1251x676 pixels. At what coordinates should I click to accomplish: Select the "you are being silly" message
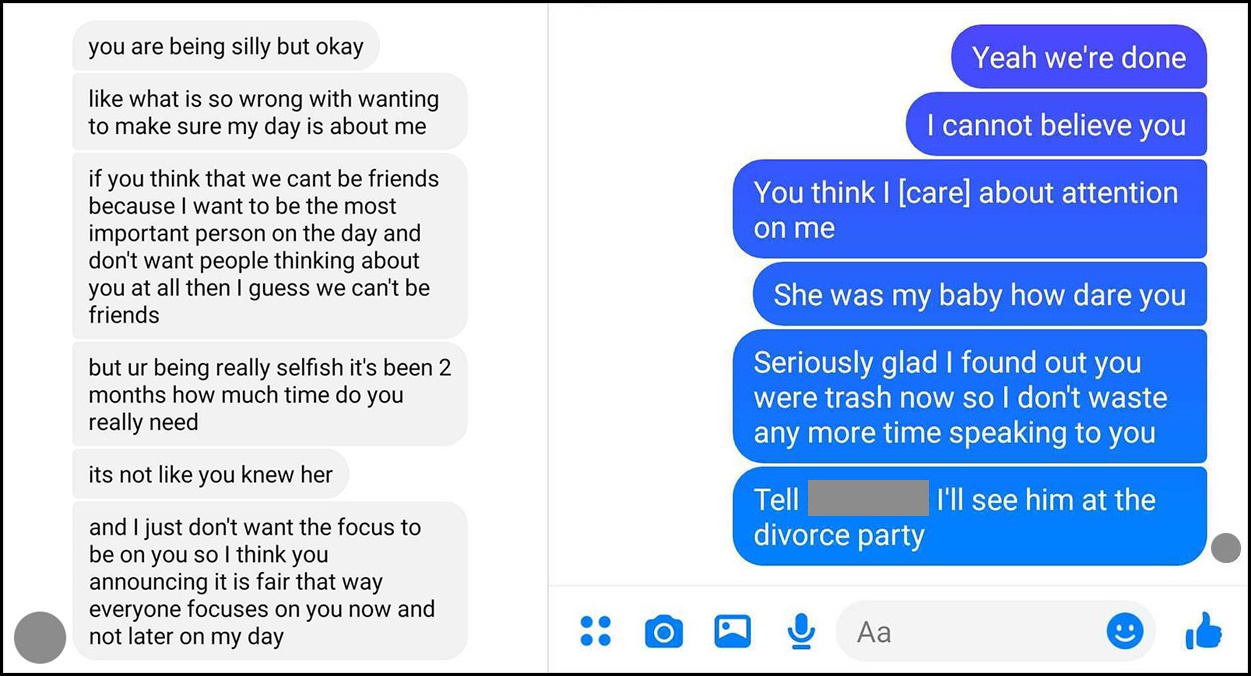[226, 46]
